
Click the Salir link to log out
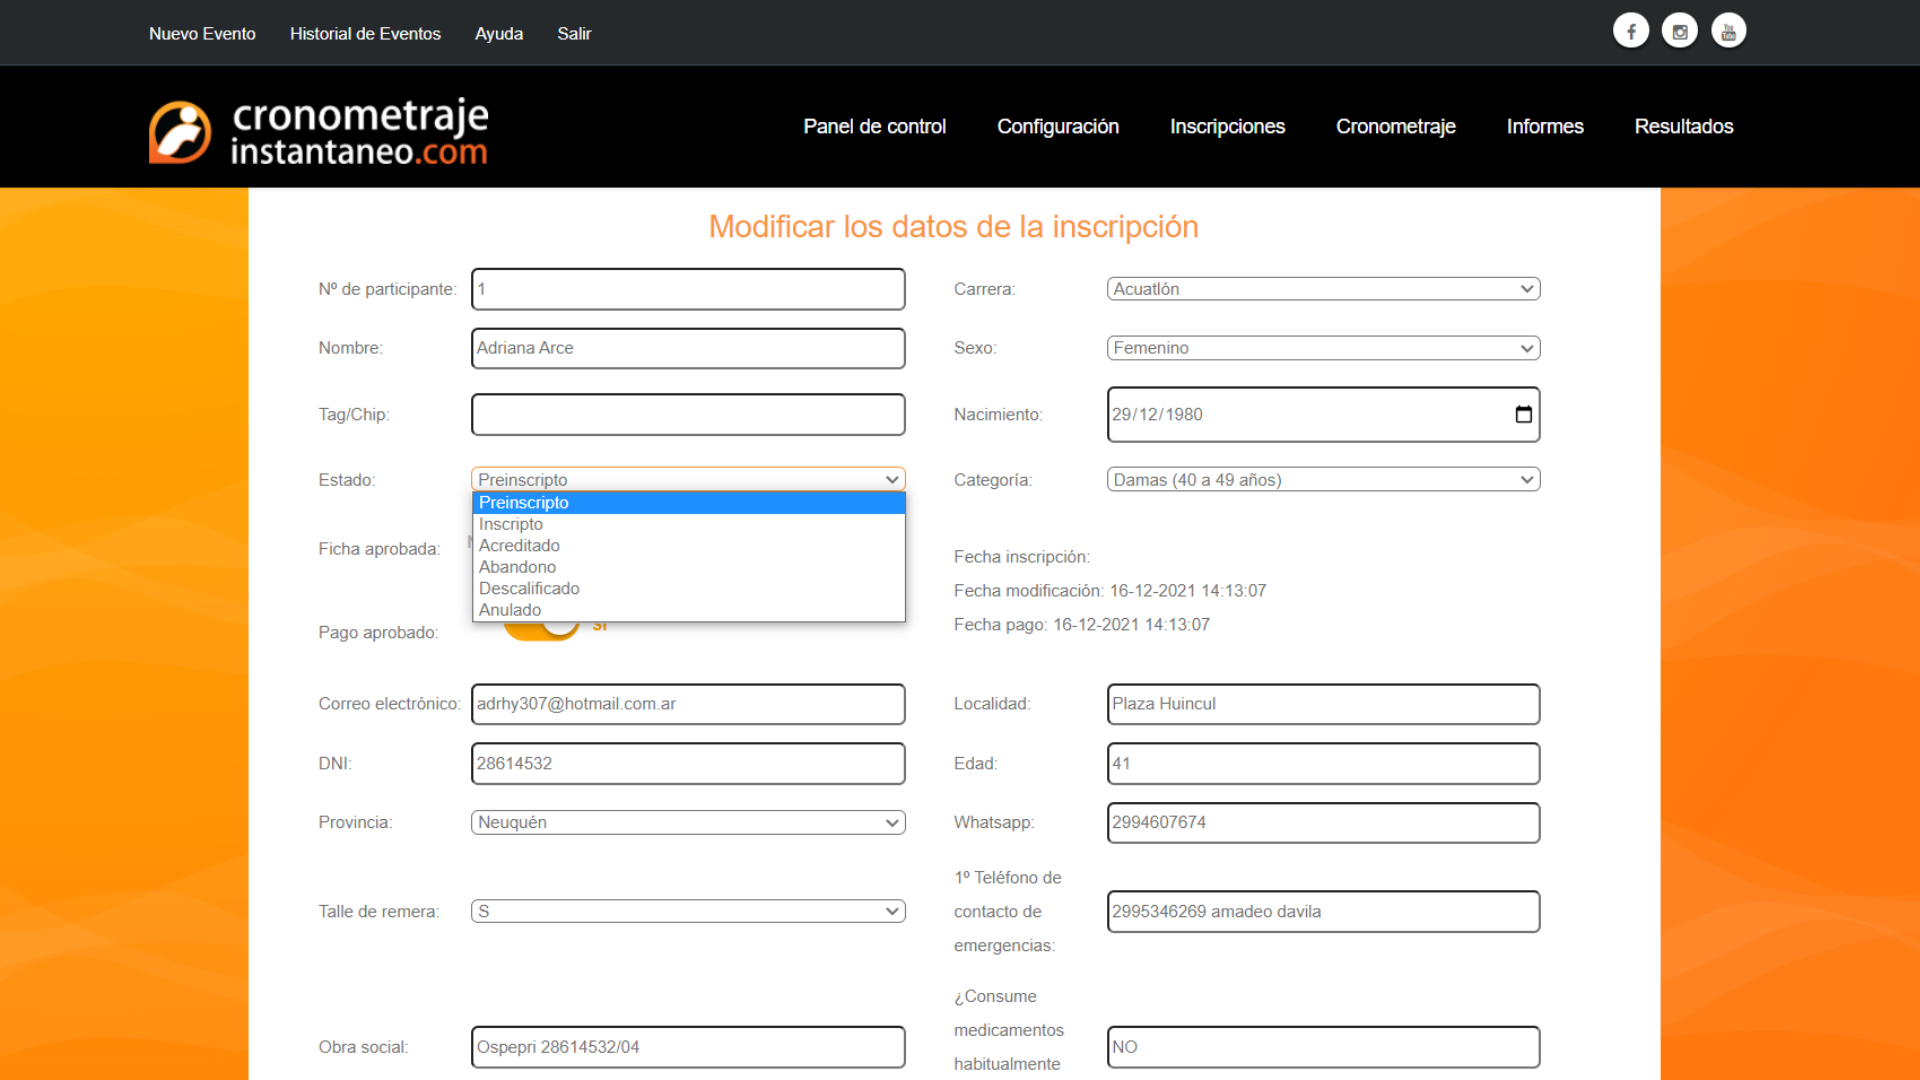tap(574, 33)
